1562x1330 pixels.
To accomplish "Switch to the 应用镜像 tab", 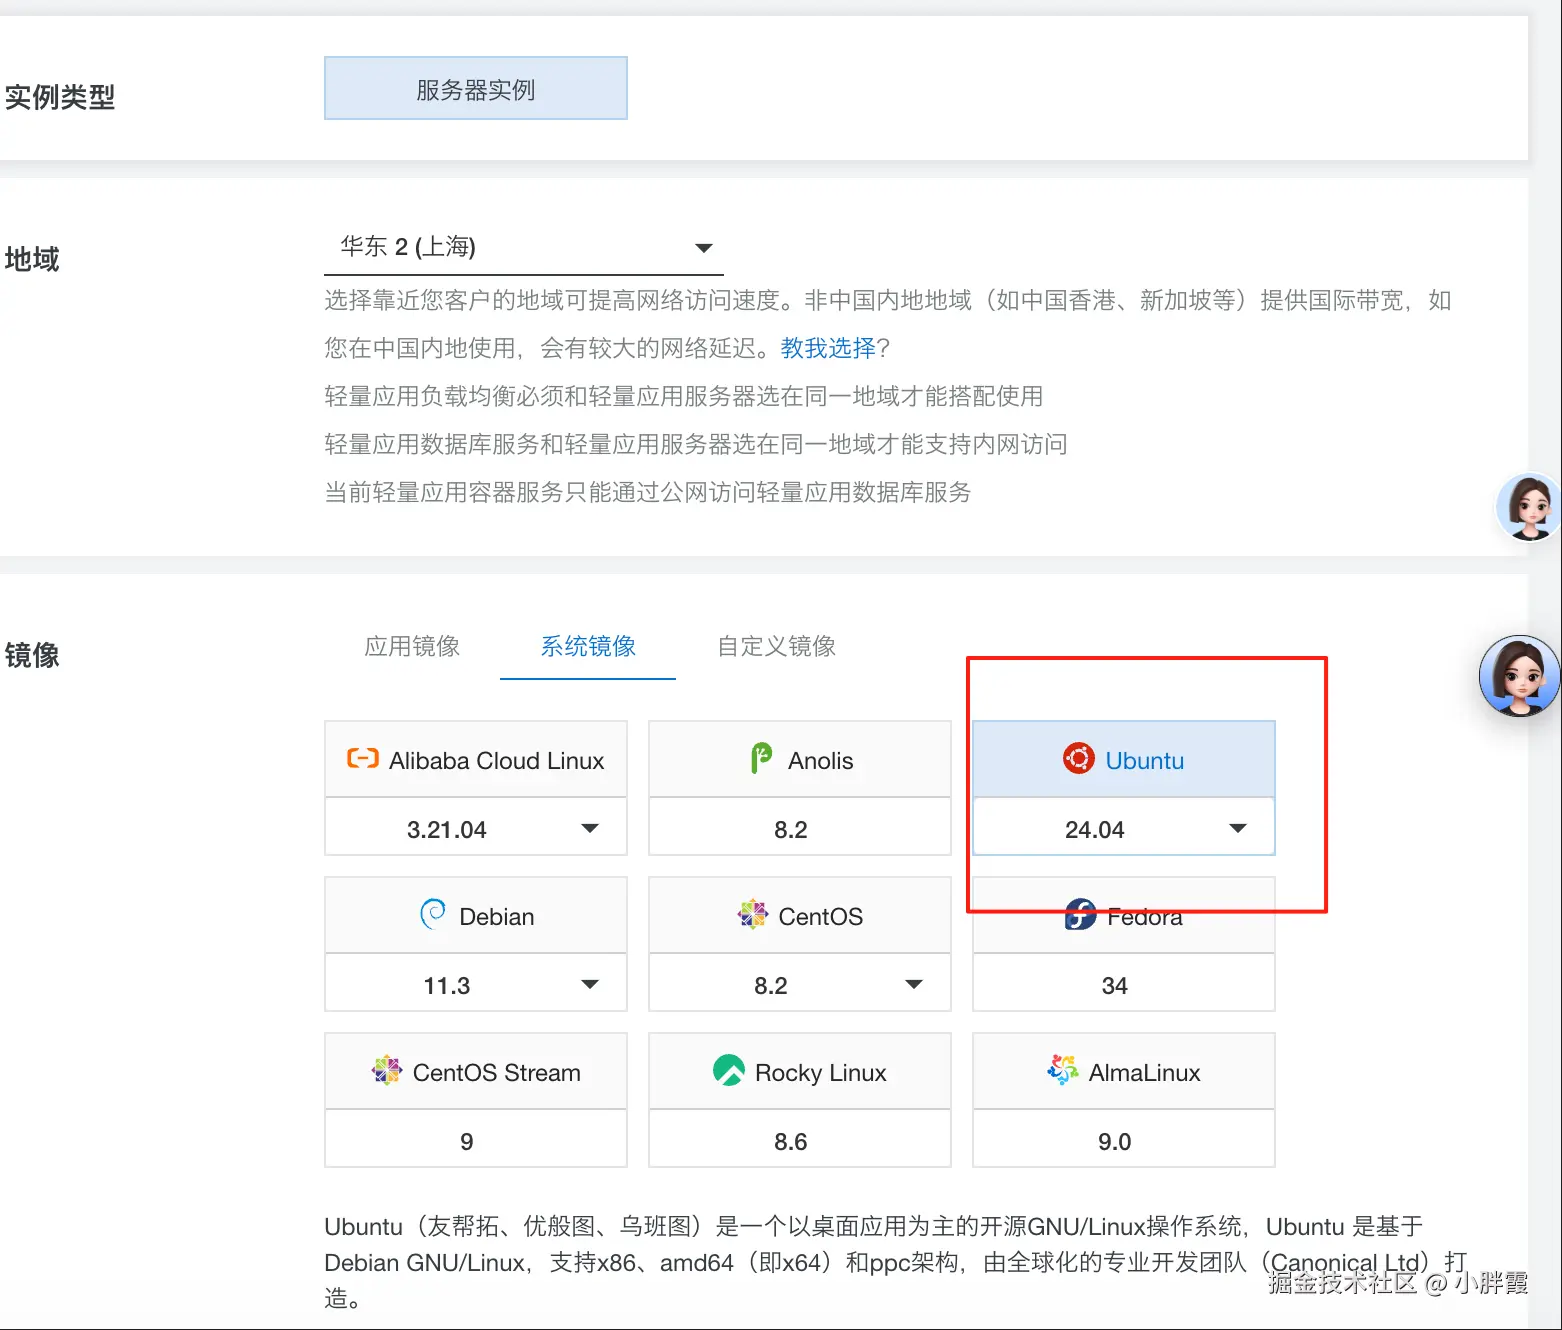I will point(412,646).
